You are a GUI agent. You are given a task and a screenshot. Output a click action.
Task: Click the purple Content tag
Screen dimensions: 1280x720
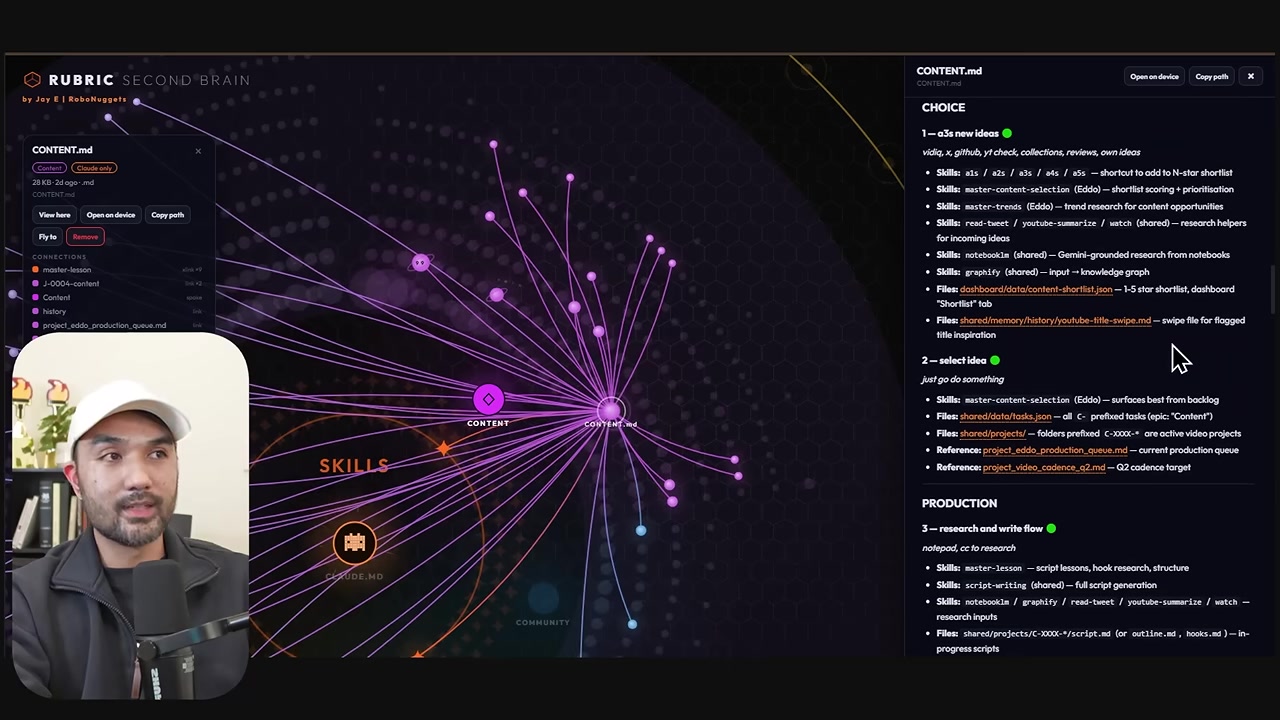tap(49, 168)
